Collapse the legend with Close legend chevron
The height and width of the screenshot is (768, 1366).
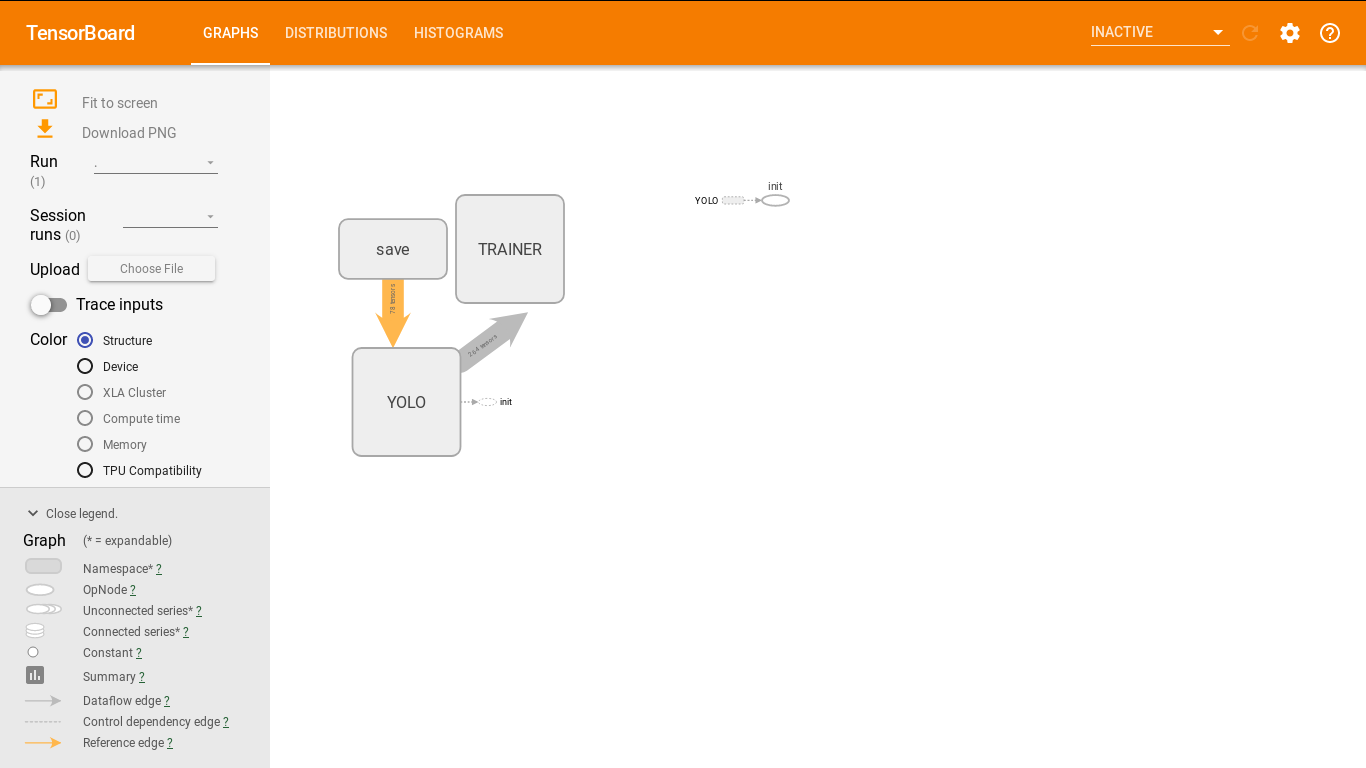(x=33, y=513)
